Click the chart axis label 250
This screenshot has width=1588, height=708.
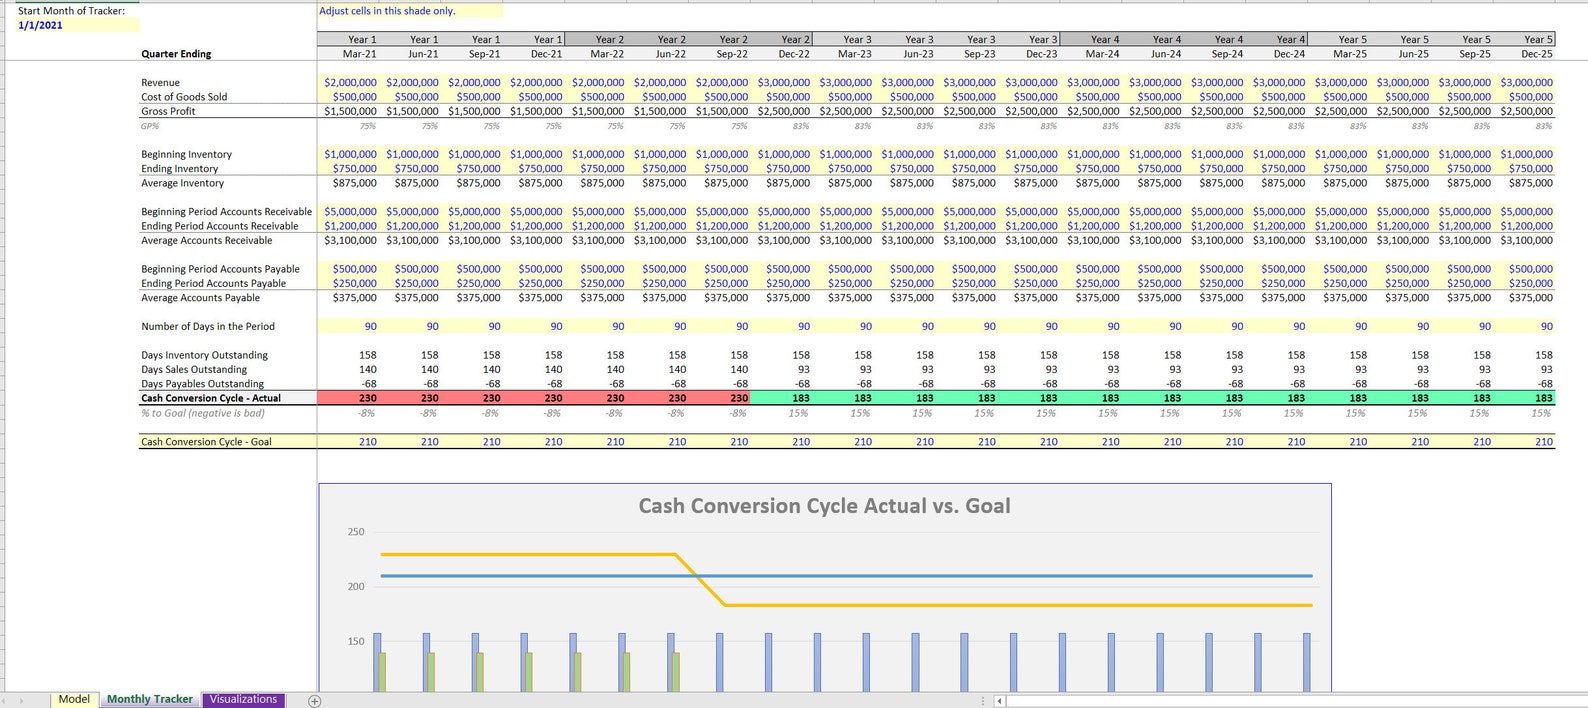[356, 532]
